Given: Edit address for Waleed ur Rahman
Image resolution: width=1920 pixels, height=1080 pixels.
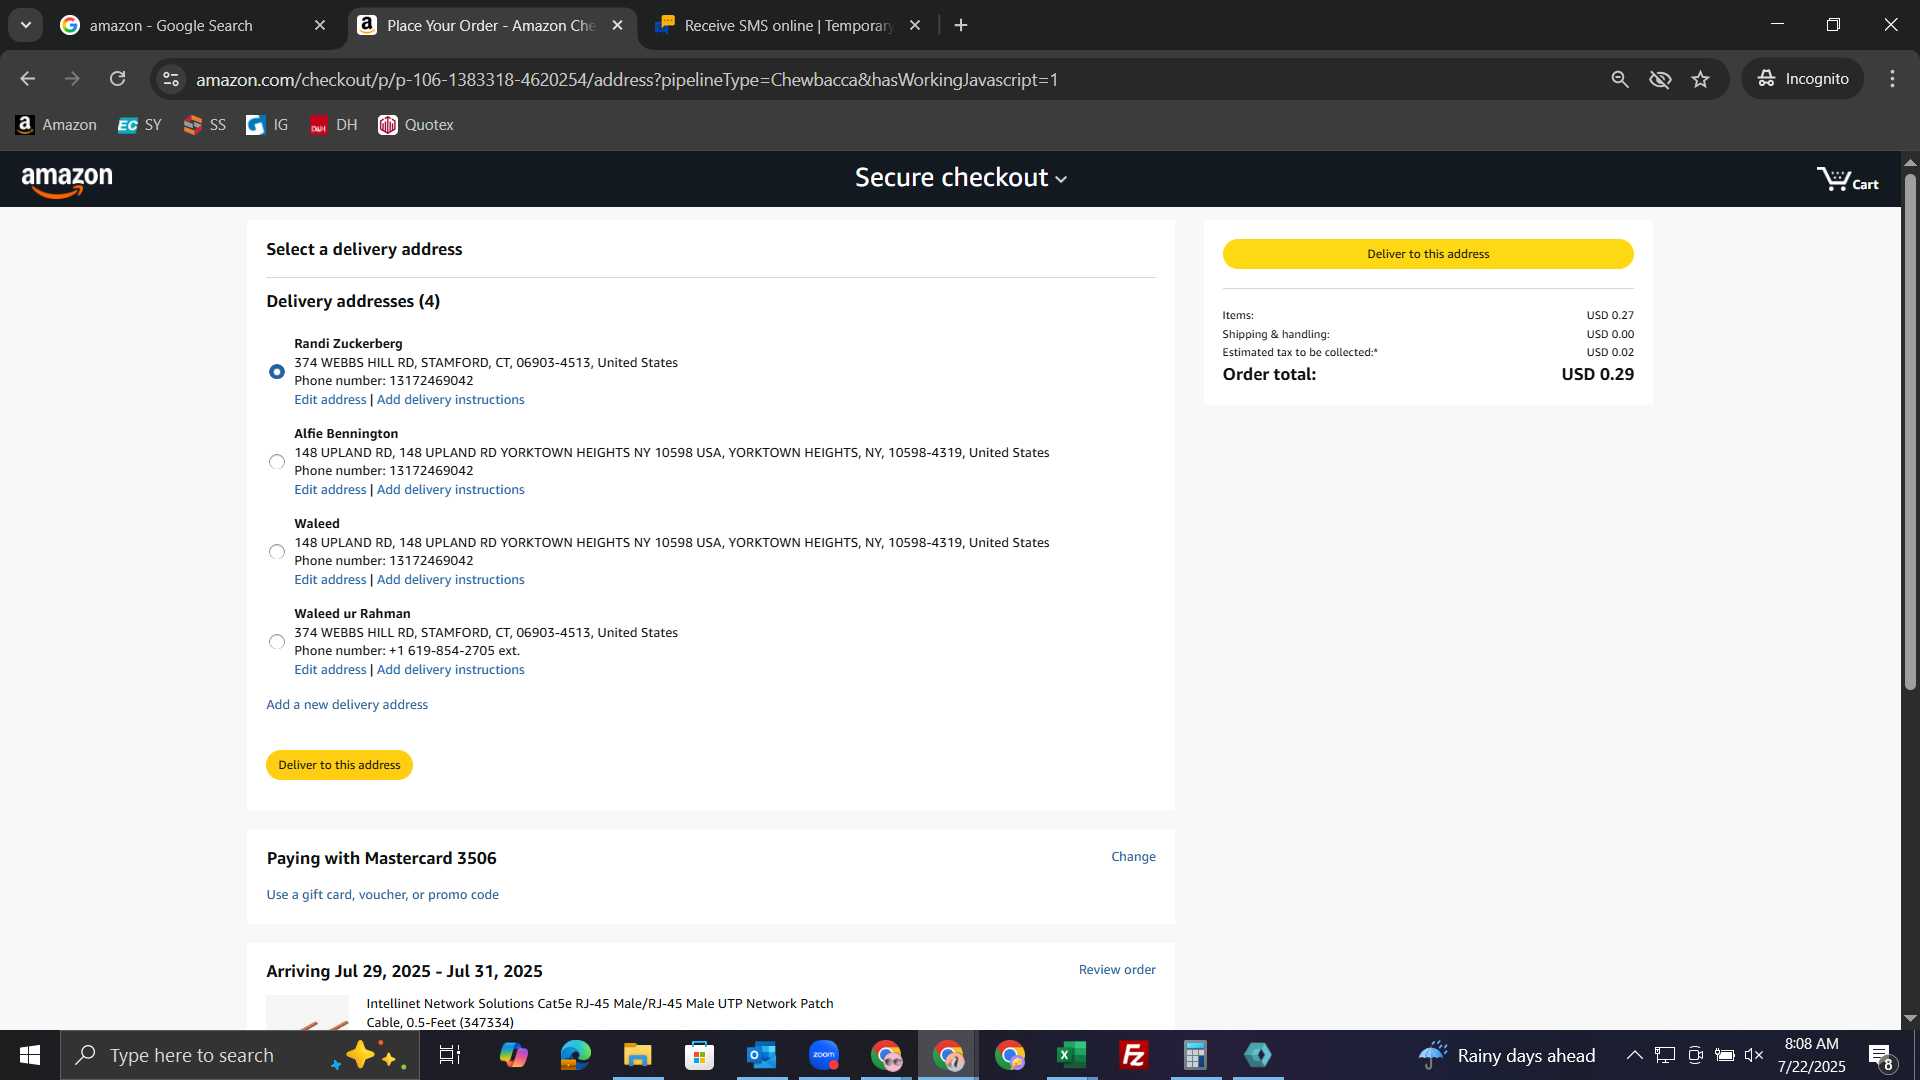Looking at the screenshot, I should click(330, 670).
